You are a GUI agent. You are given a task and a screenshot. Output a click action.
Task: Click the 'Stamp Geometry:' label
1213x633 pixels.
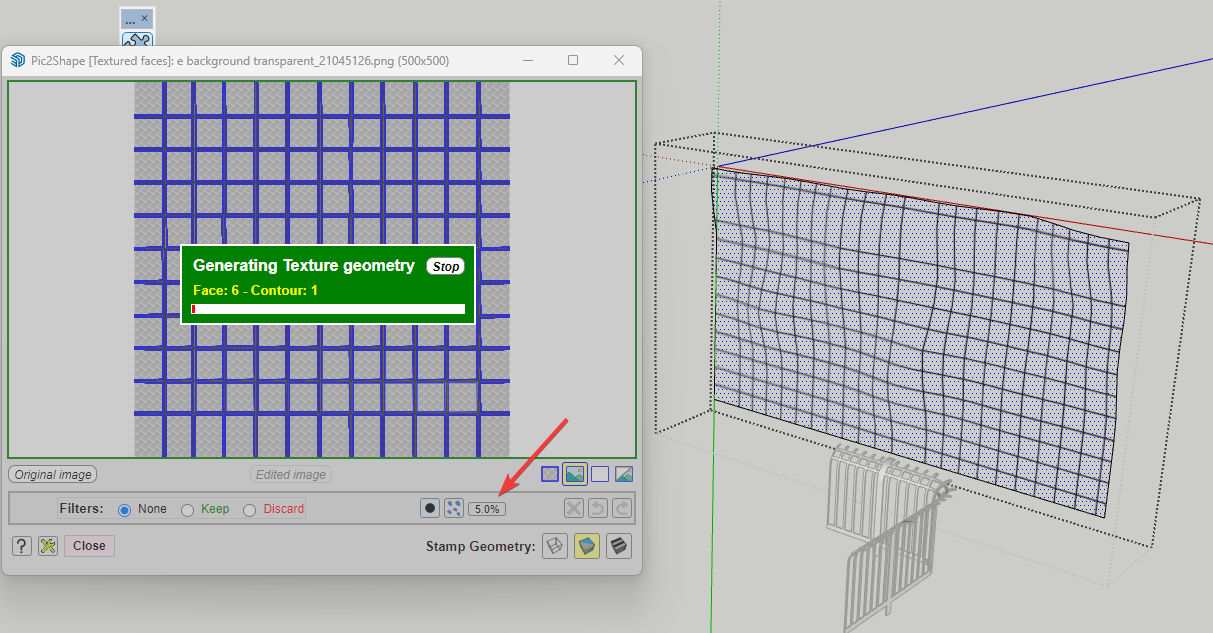coord(480,546)
